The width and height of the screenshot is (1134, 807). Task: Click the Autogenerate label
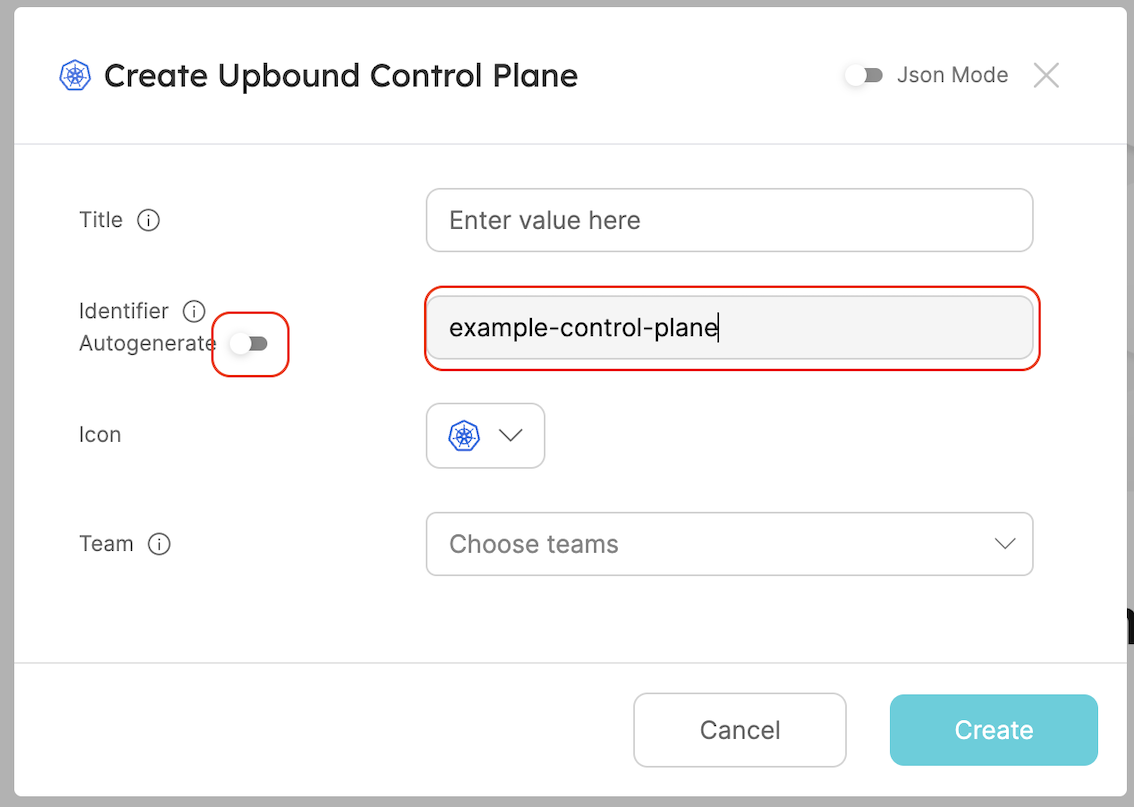pos(147,344)
